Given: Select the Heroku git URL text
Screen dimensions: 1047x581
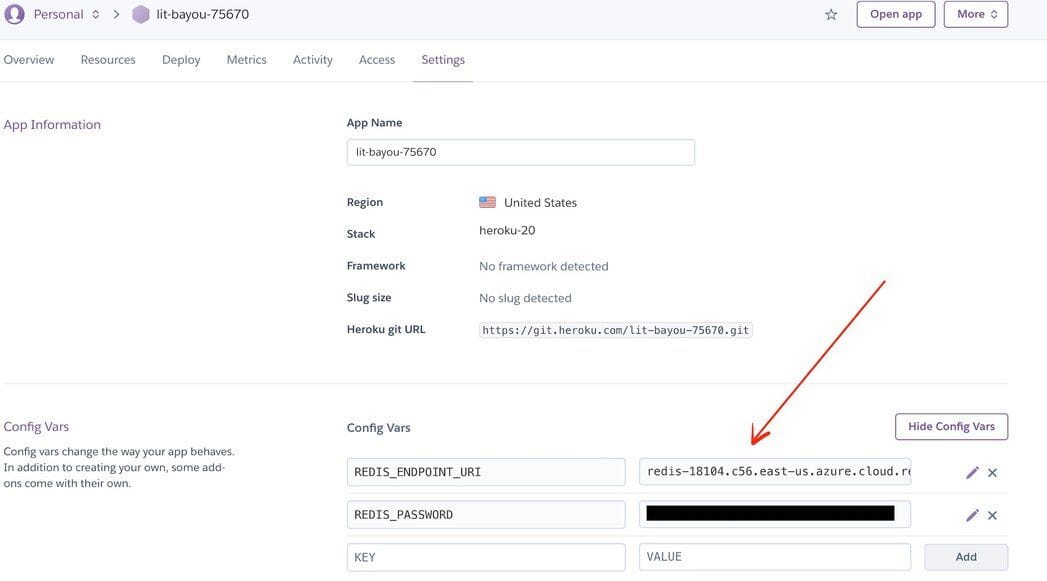Looking at the screenshot, I should 615,328.
